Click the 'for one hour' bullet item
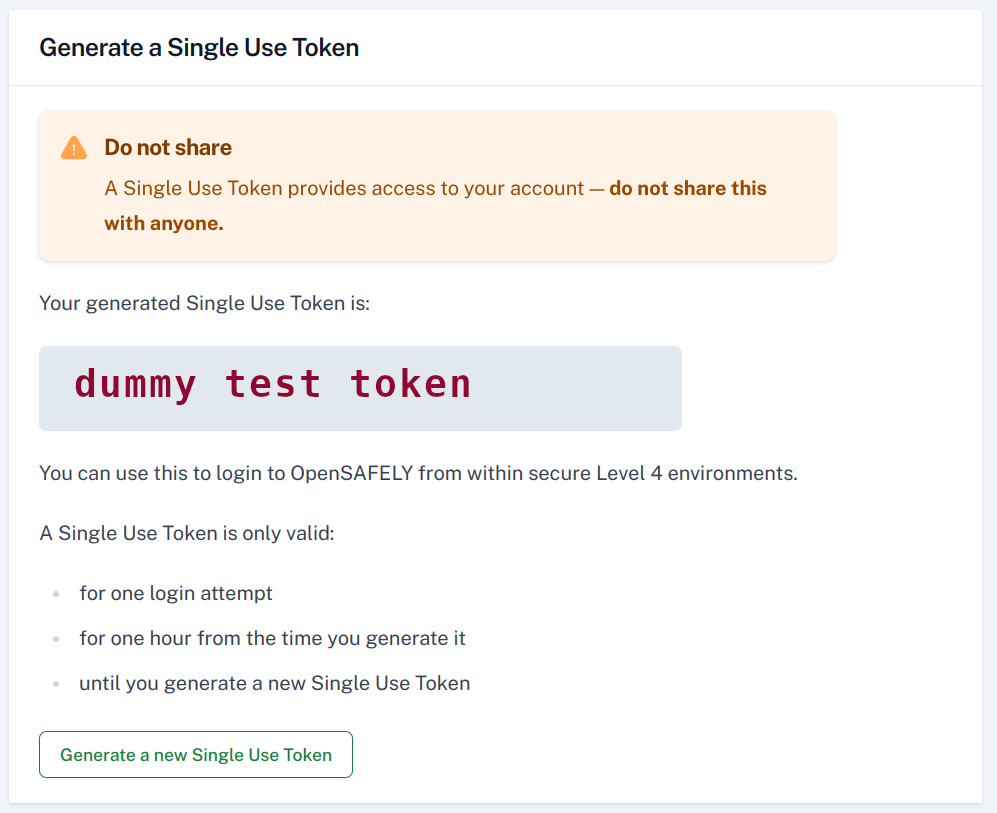The width and height of the screenshot is (997, 813). coord(273,638)
